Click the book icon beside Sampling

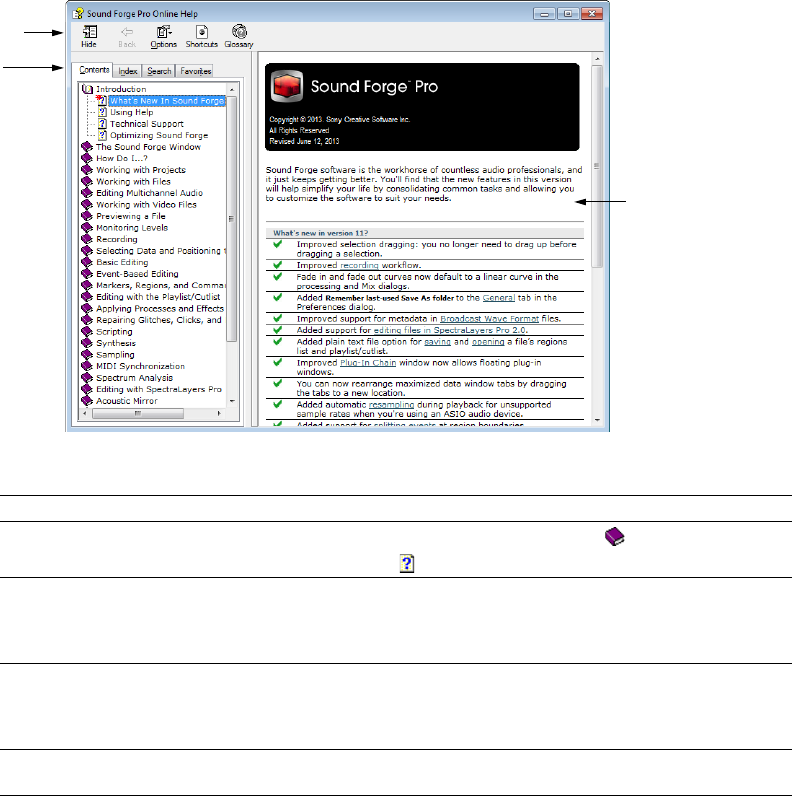[x=87, y=355]
